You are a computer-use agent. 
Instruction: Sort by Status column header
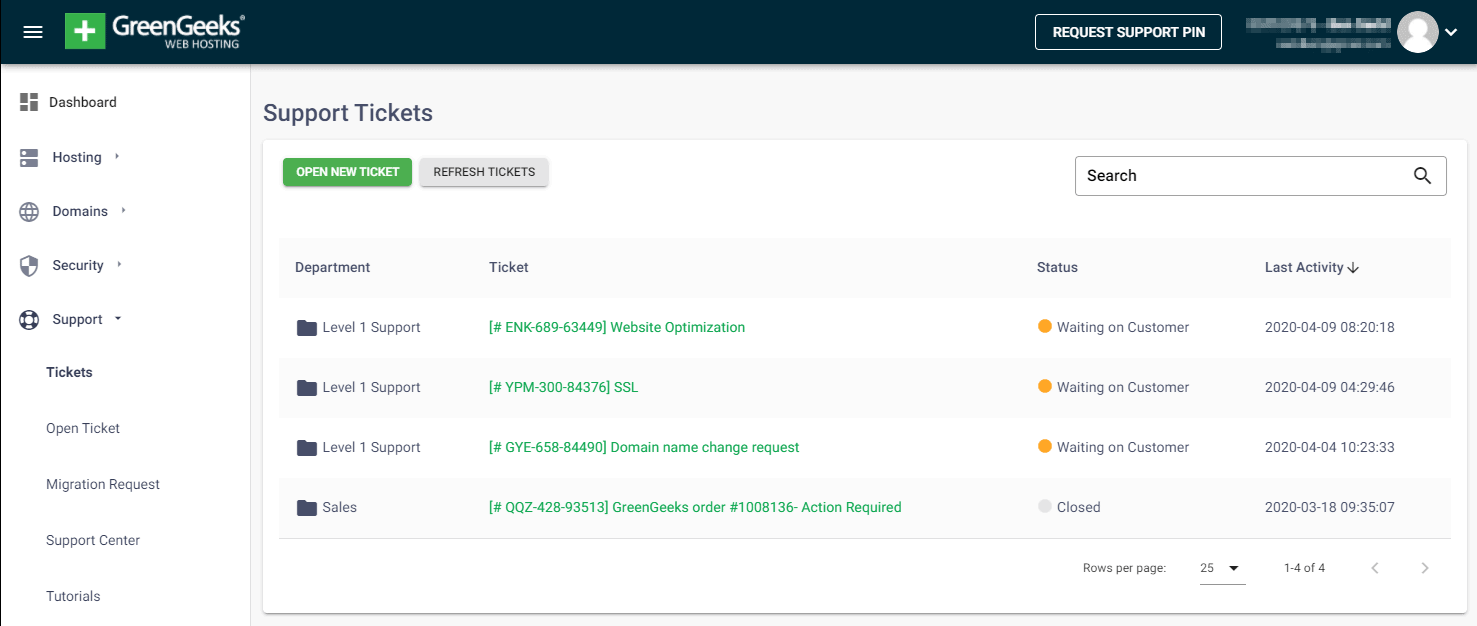tap(1057, 267)
